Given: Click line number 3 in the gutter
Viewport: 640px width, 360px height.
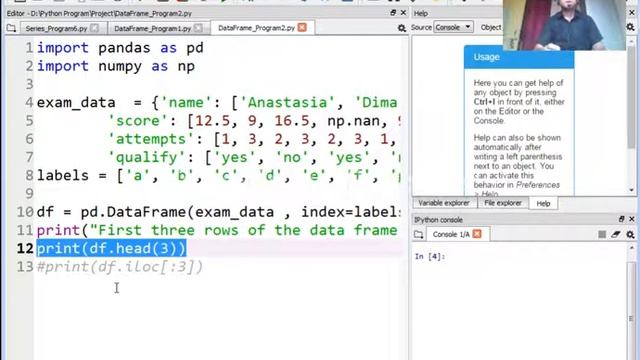Looking at the screenshot, I should click(x=29, y=84).
